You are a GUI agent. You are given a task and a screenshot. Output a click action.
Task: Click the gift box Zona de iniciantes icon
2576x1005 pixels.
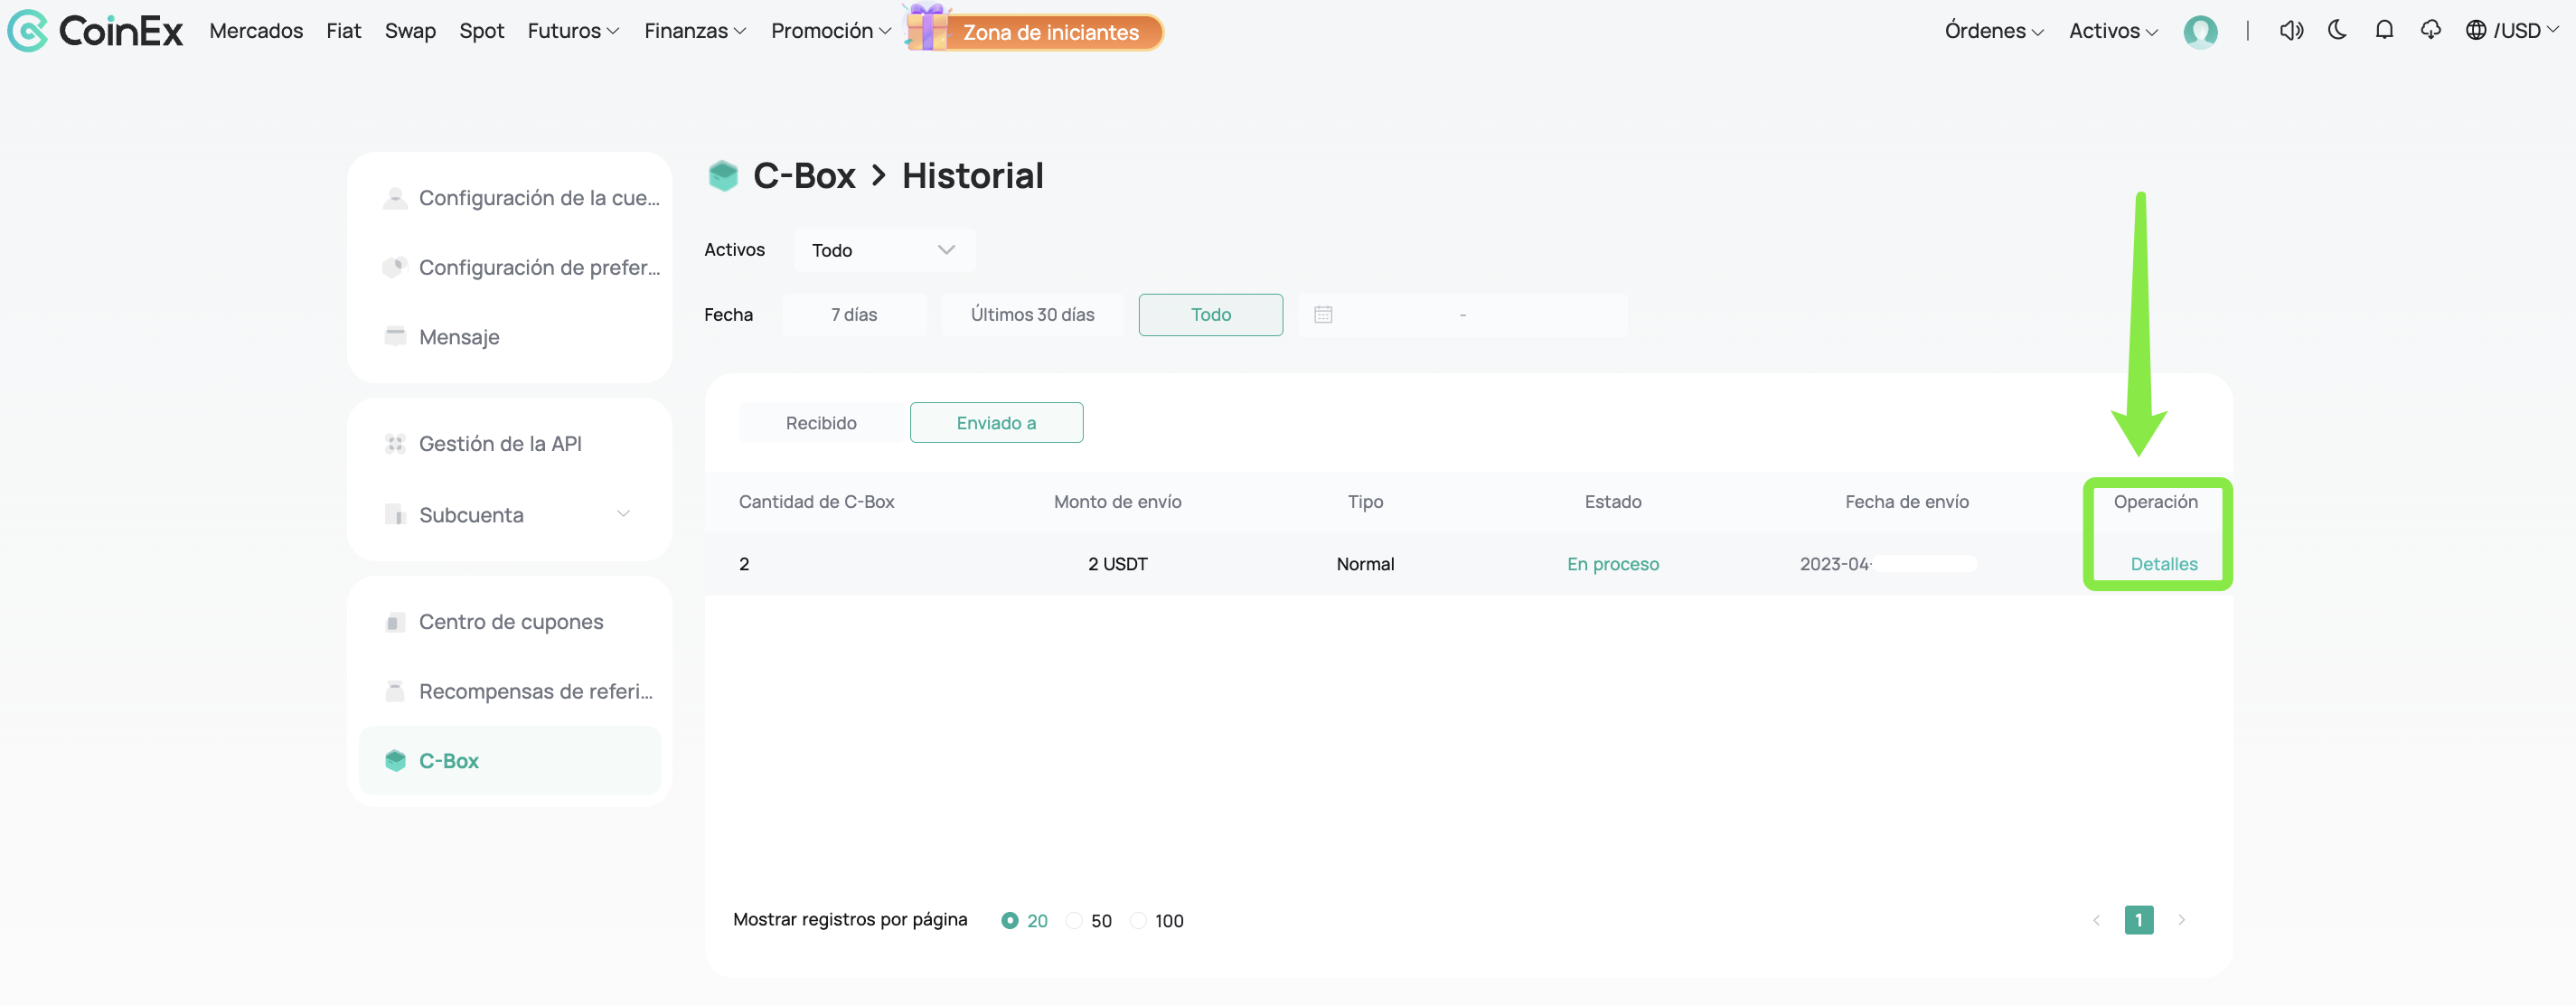[x=927, y=27]
